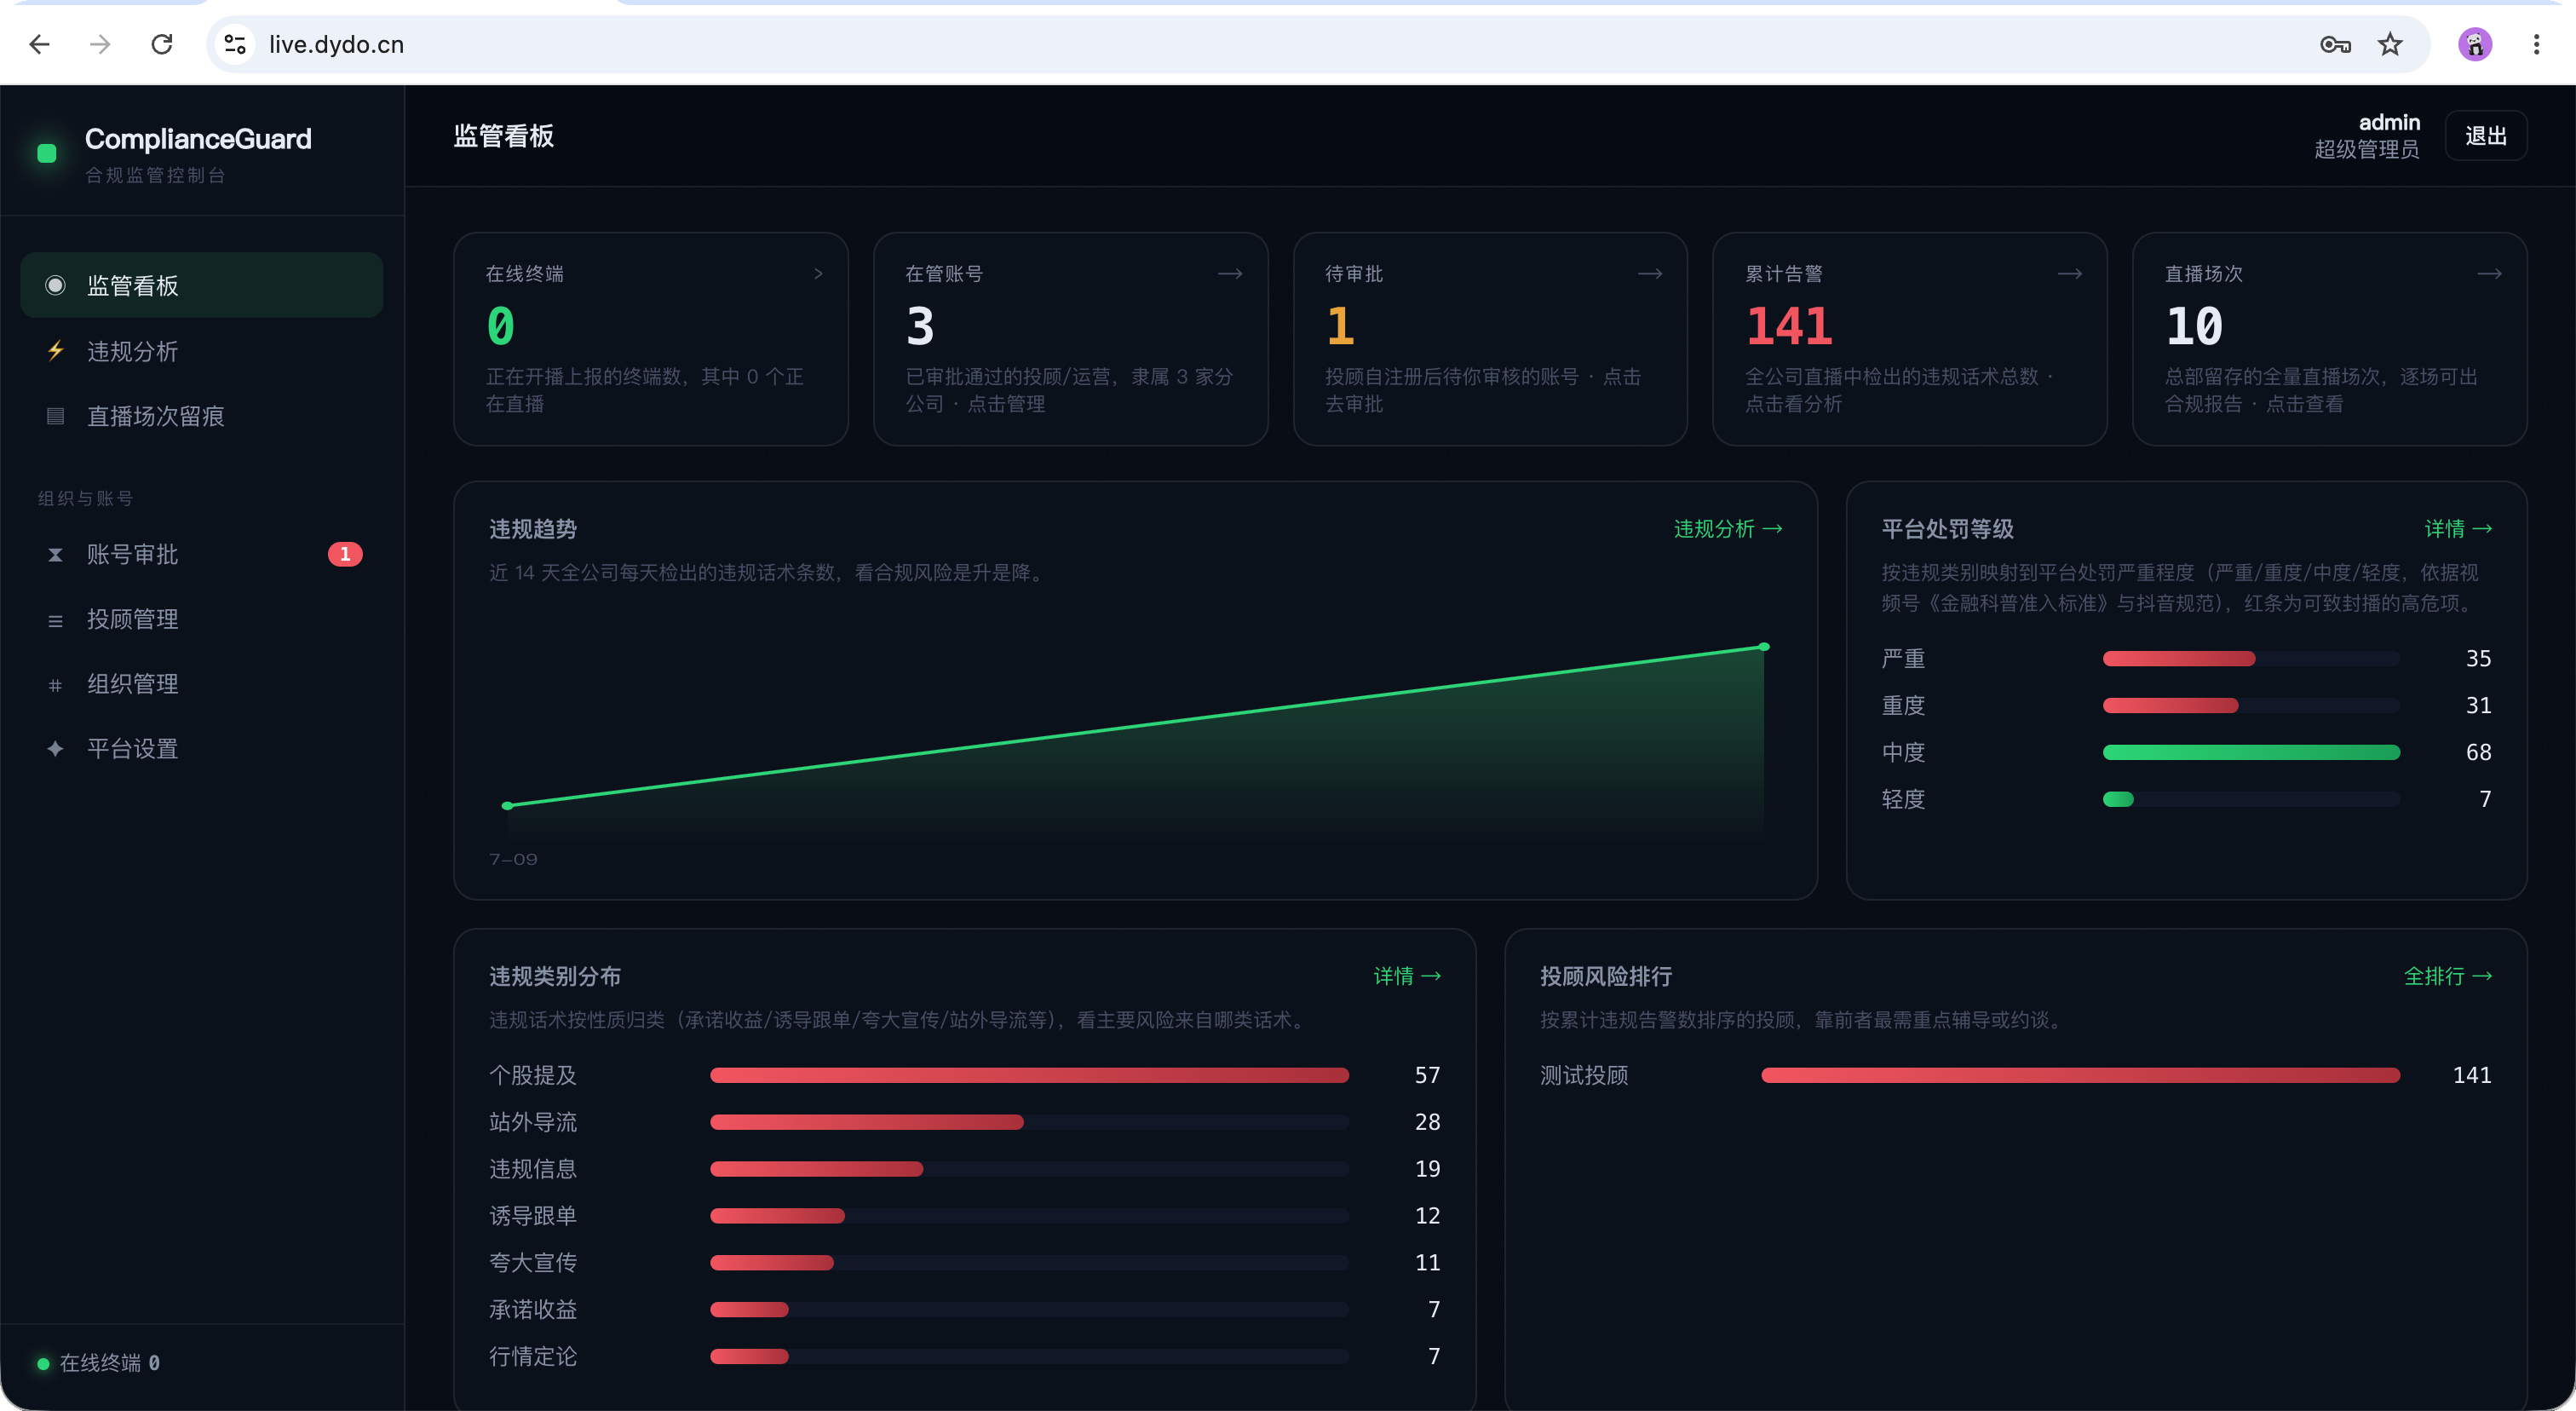The height and width of the screenshot is (1411, 2576).
Task: Click the sparkle icon beside 平台设置
Action: pos(56,748)
